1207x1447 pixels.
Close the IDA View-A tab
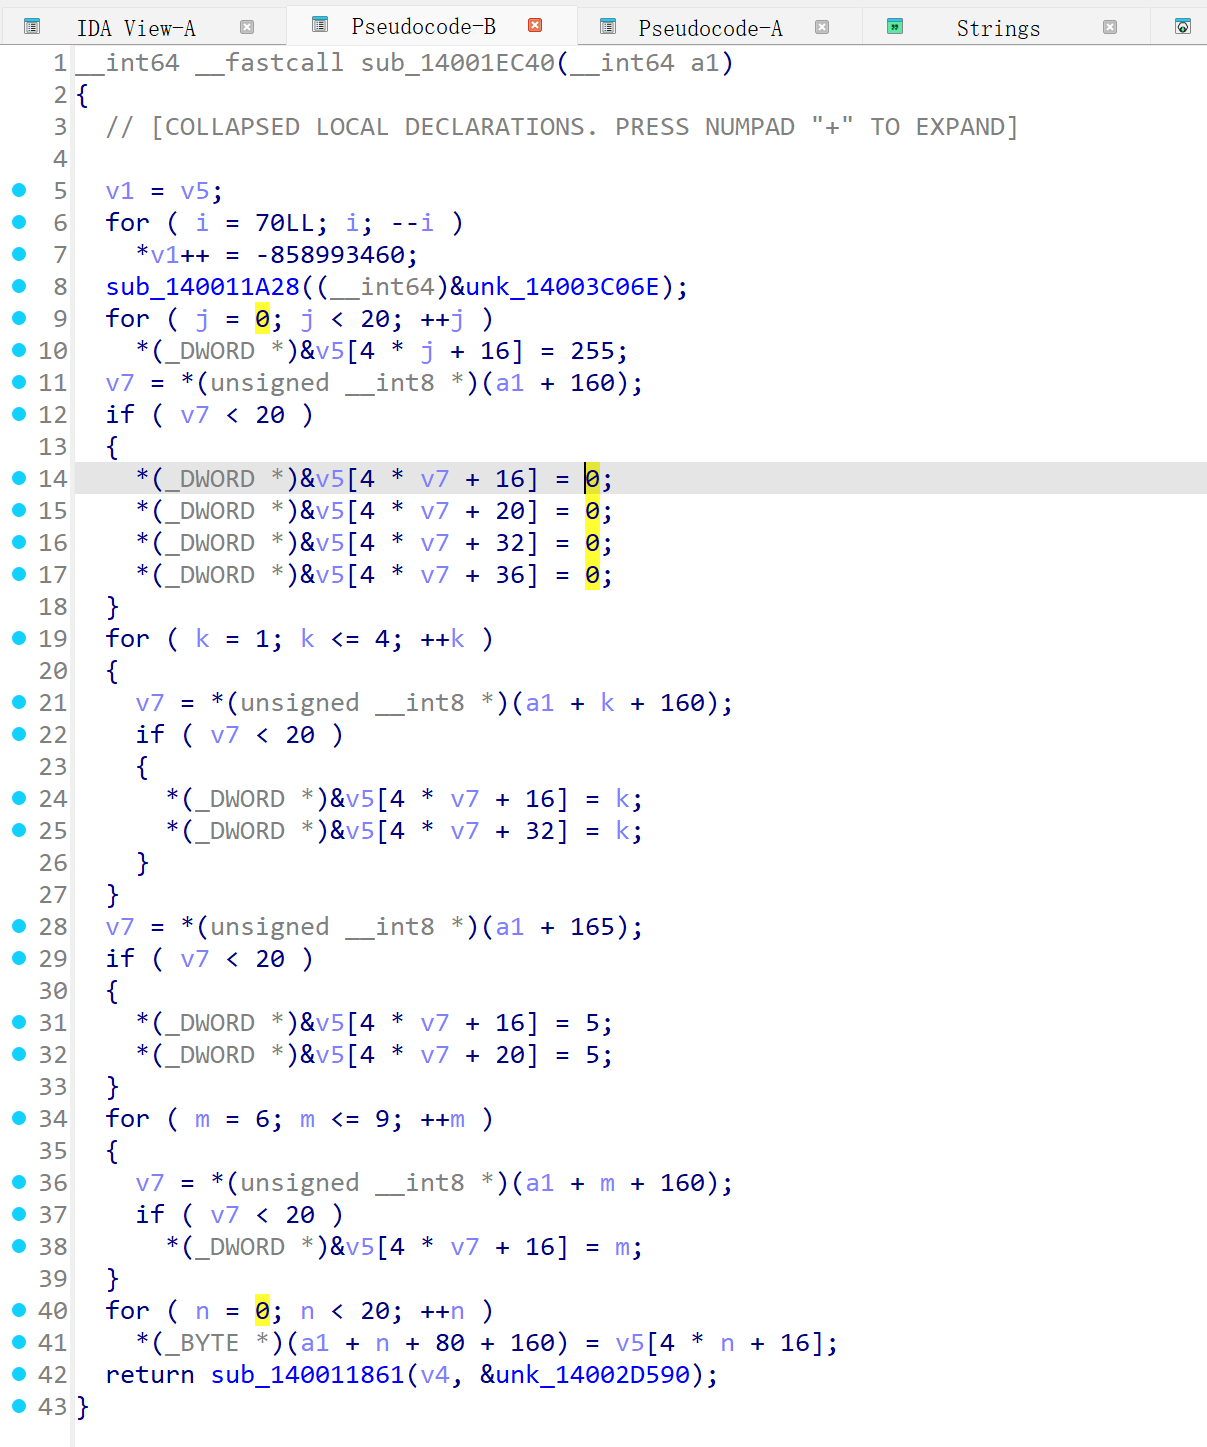pos(247,27)
